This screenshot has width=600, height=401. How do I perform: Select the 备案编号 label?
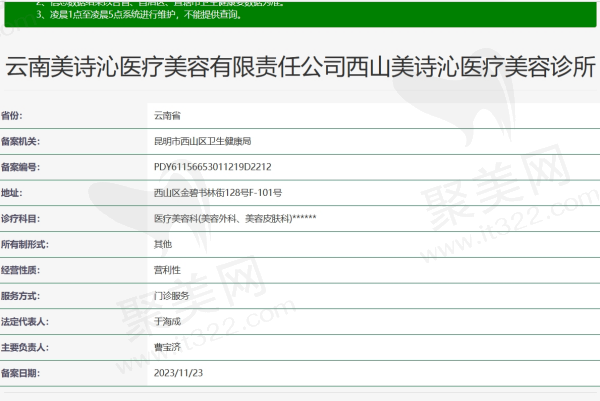tap(20, 167)
